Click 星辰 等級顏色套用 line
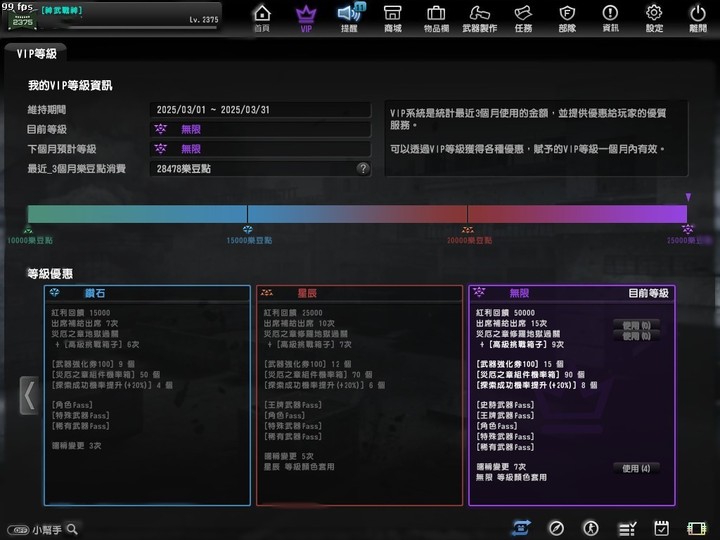Viewport: 720px width, 540px height. coord(299,467)
